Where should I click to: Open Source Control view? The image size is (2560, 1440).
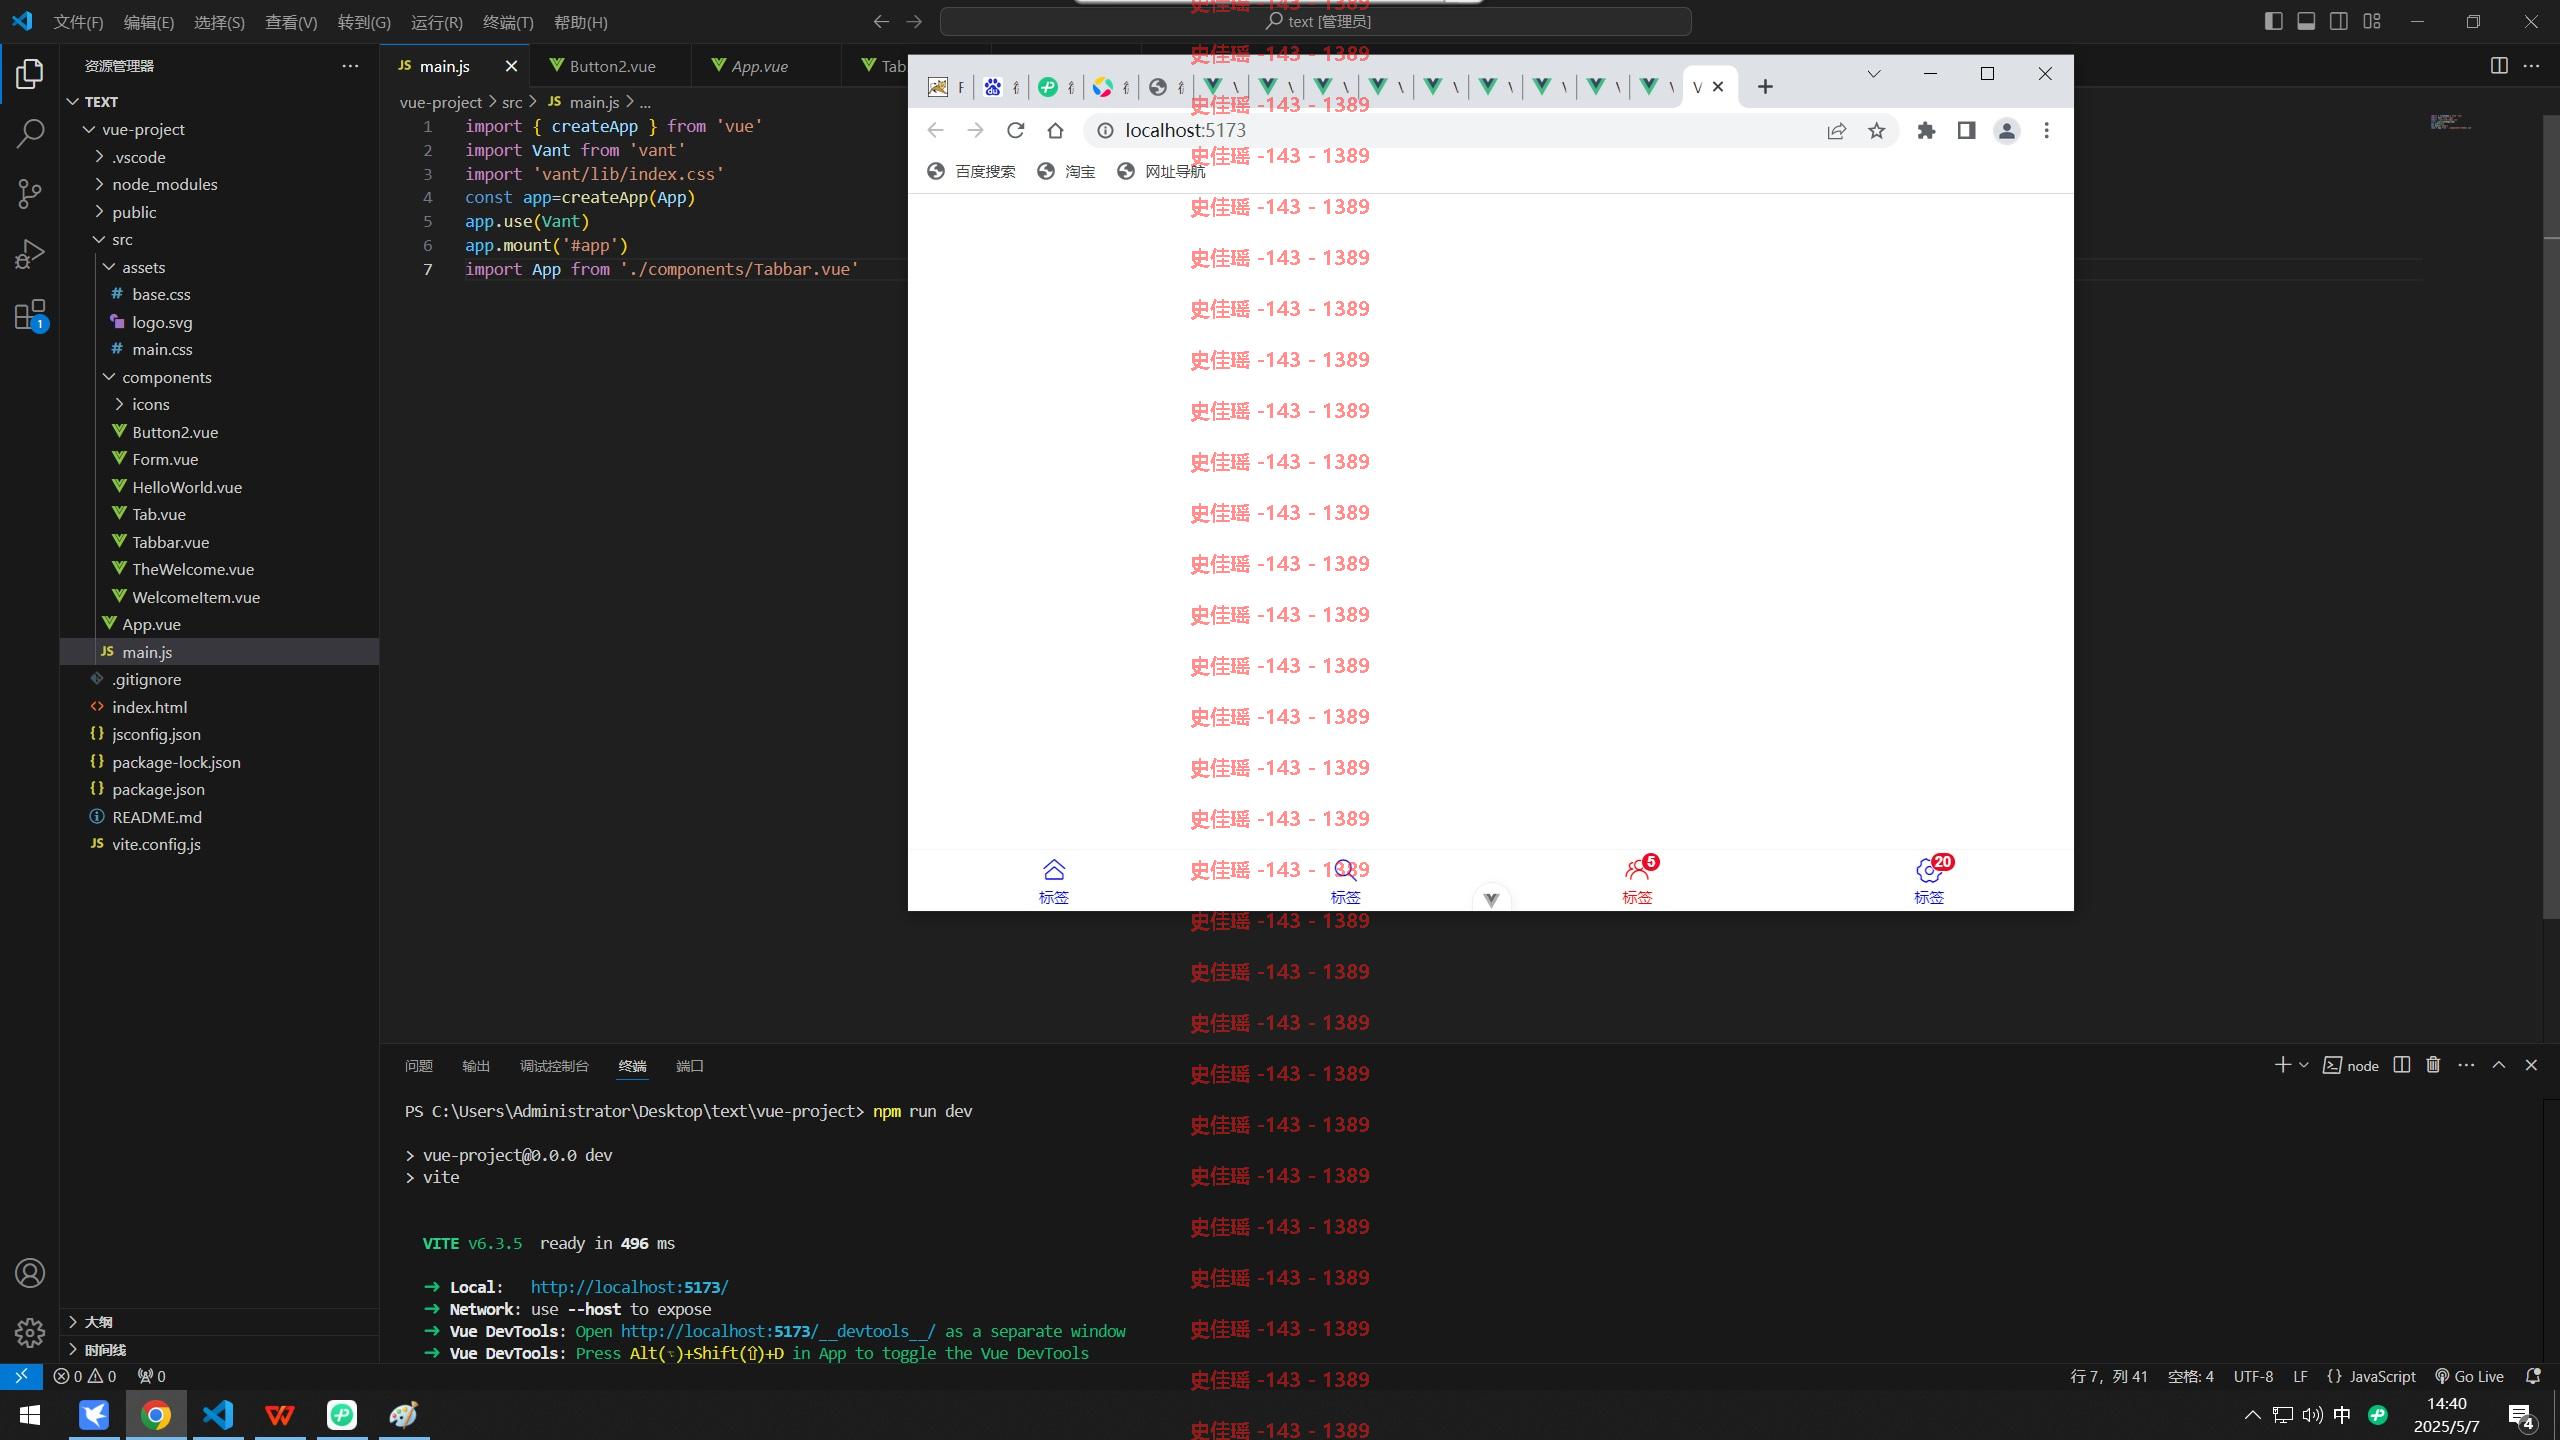pyautogui.click(x=30, y=193)
